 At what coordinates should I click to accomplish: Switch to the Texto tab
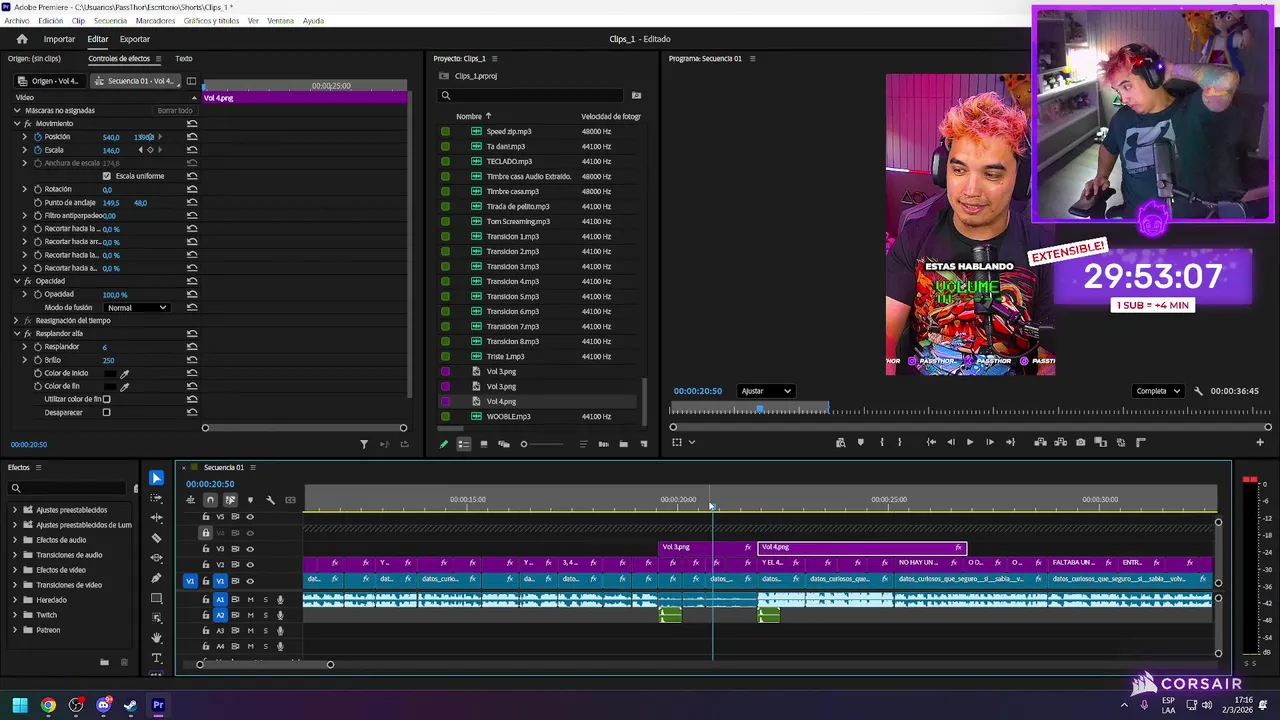[x=184, y=58]
